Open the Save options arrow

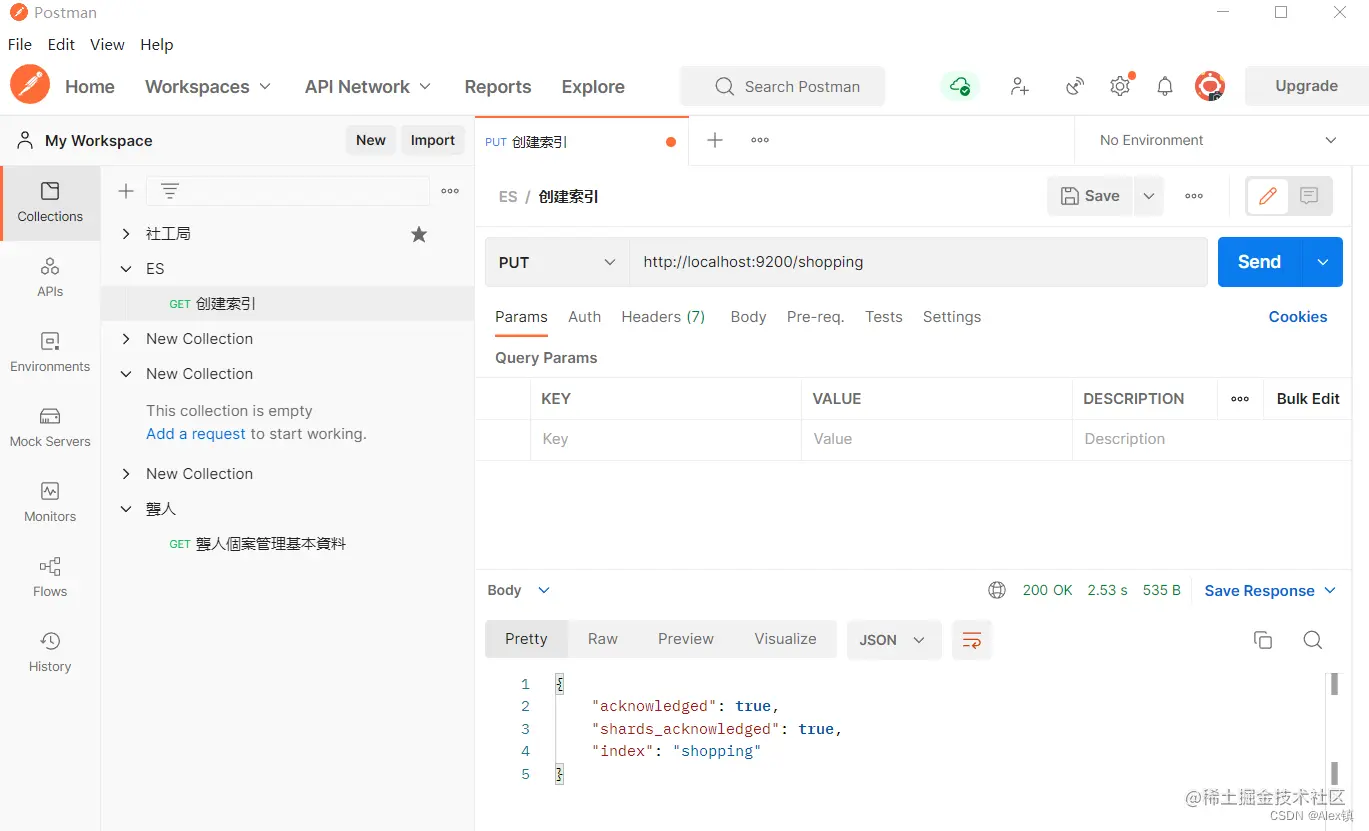click(1149, 196)
